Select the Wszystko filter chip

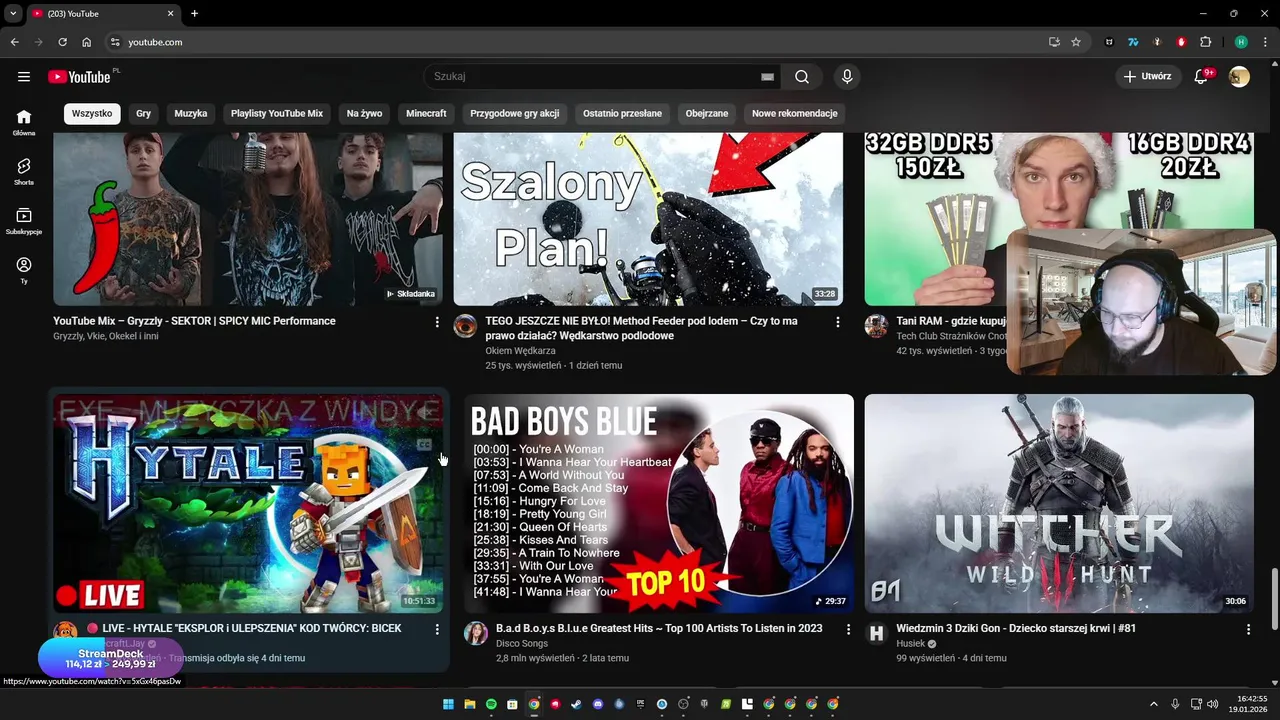point(92,114)
